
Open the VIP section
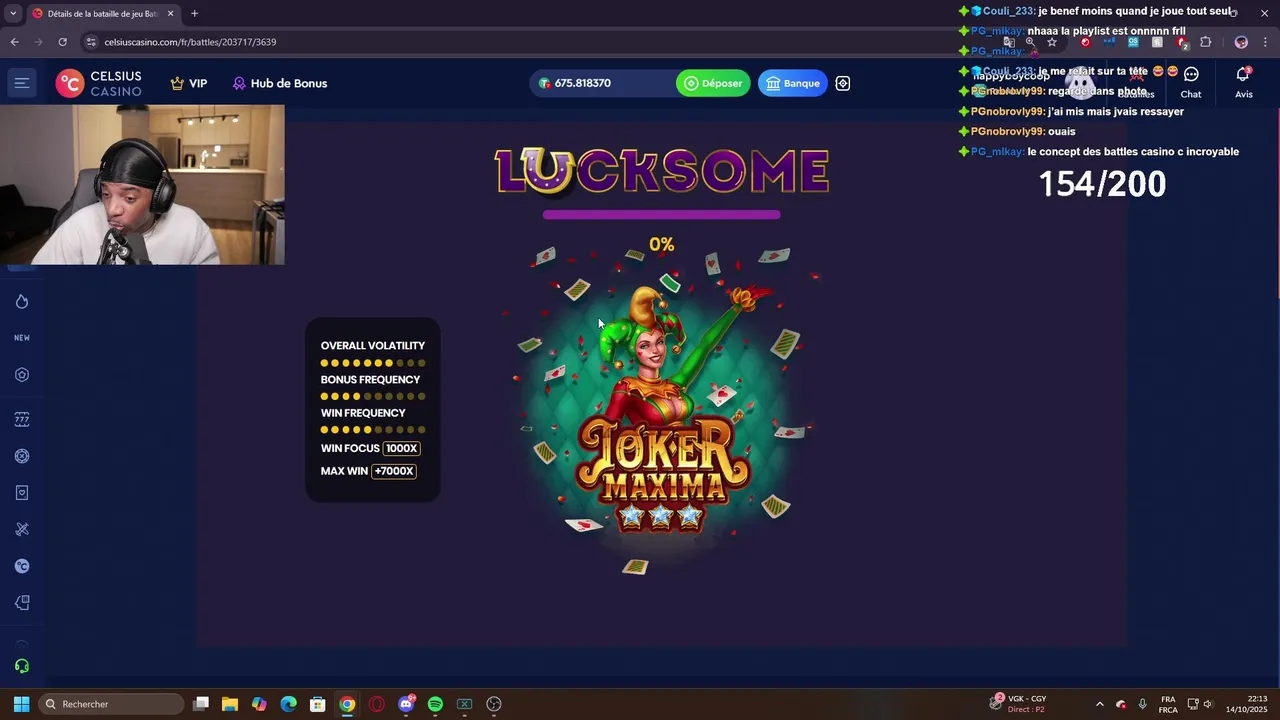(189, 83)
